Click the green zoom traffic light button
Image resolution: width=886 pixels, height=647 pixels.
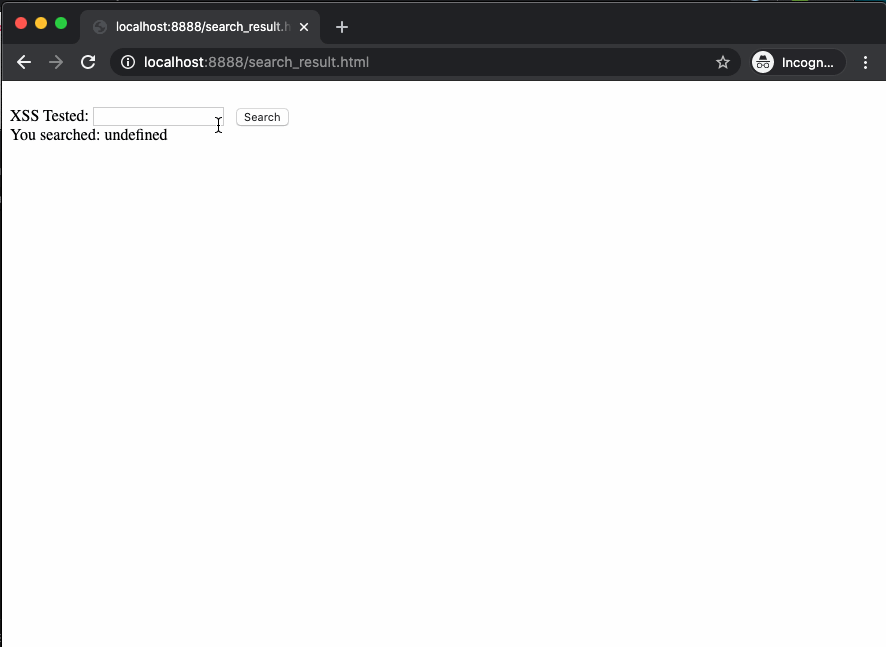click(x=60, y=22)
